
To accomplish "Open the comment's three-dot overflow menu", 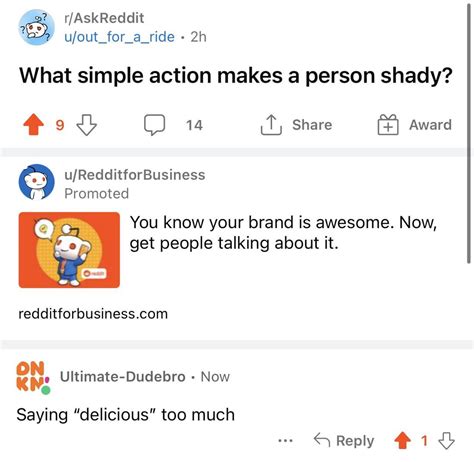I will point(285,441).
